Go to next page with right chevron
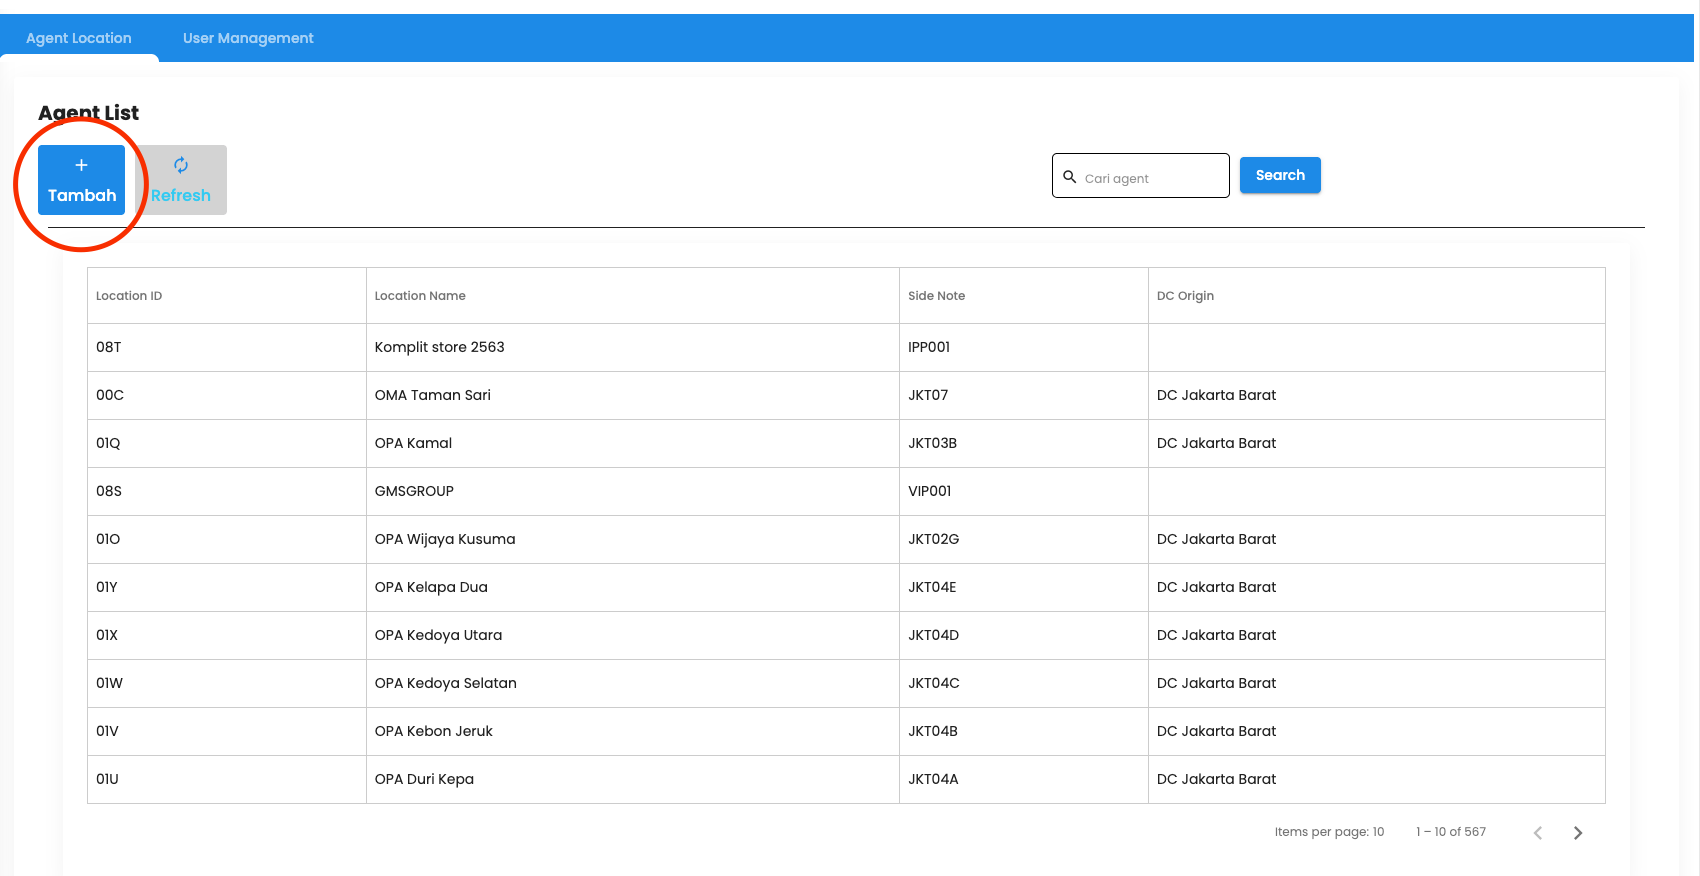Viewport: 1700px width, 876px height. (x=1577, y=833)
